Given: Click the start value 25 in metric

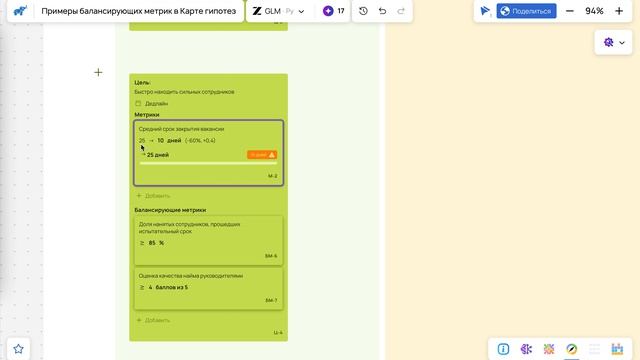Looking at the screenshot, I should [x=142, y=140].
